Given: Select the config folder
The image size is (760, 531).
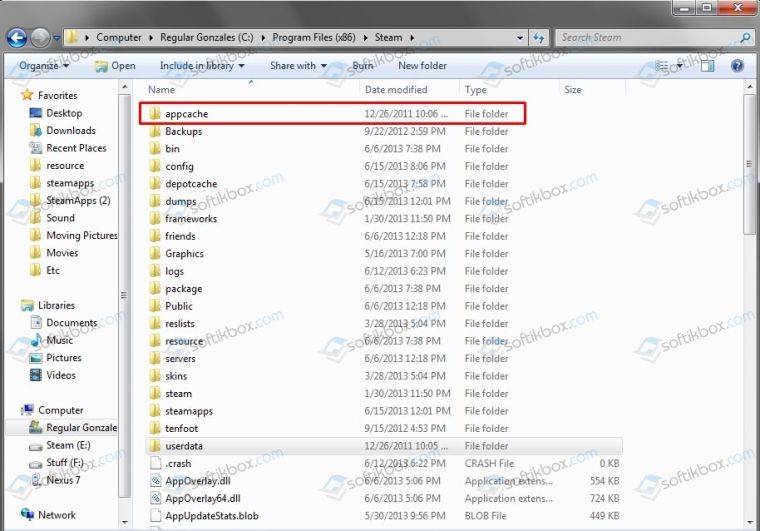Looking at the screenshot, I should click(x=383, y=166).
